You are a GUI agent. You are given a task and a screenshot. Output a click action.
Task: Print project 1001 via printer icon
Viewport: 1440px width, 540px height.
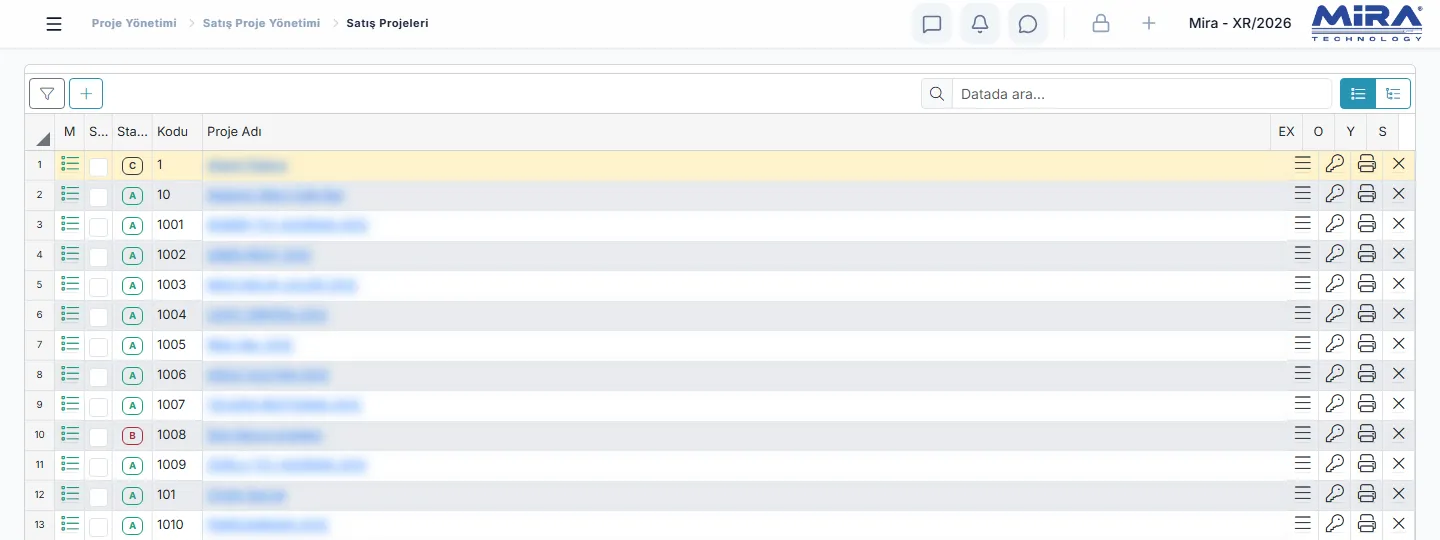point(1367,224)
